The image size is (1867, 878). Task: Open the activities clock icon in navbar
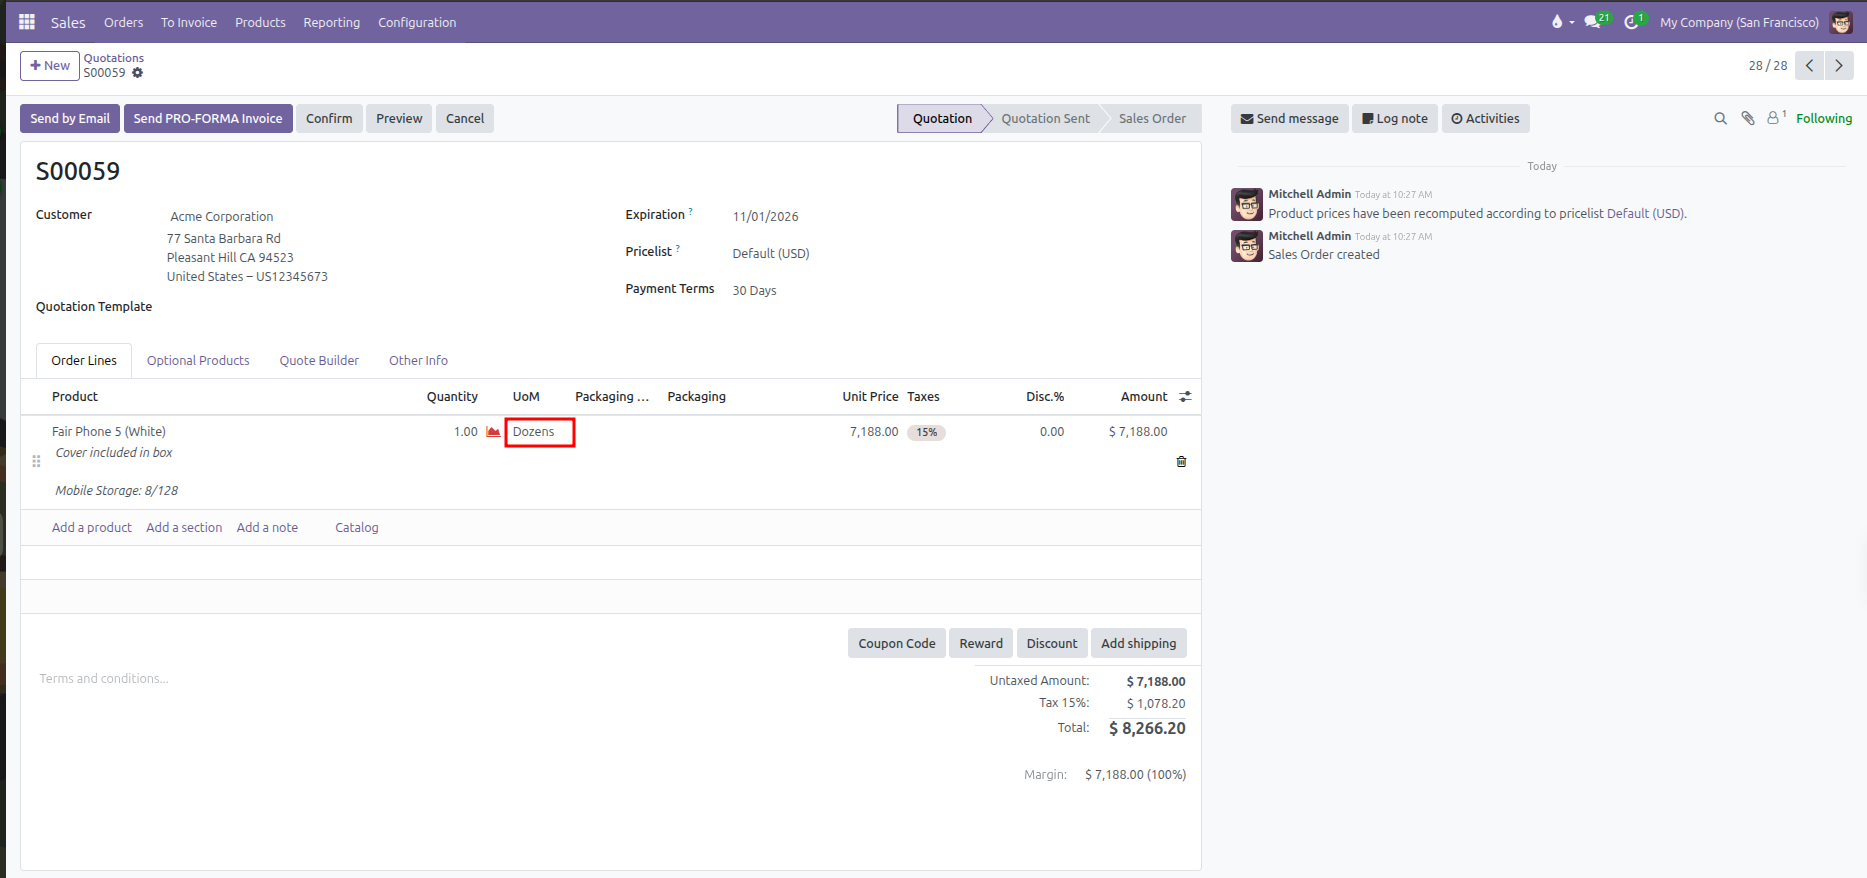[1635, 21]
